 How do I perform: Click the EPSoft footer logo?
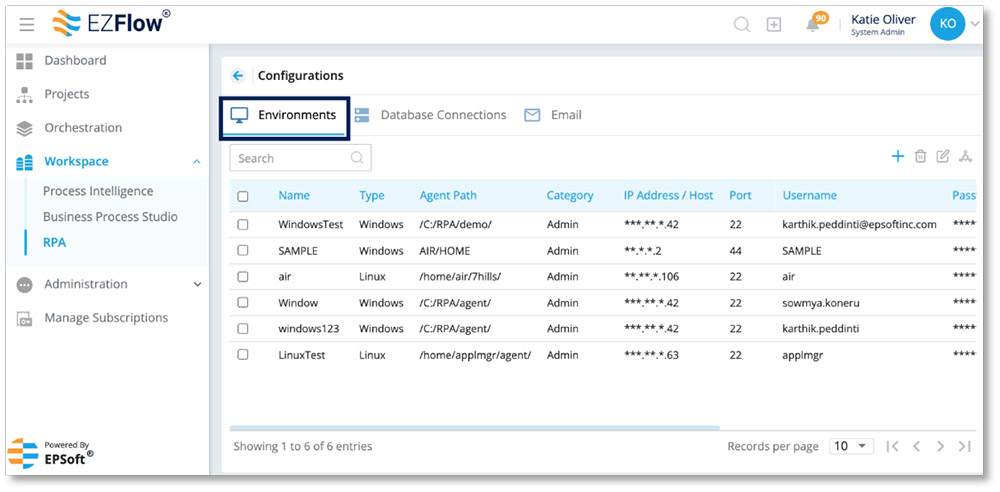coord(51,454)
